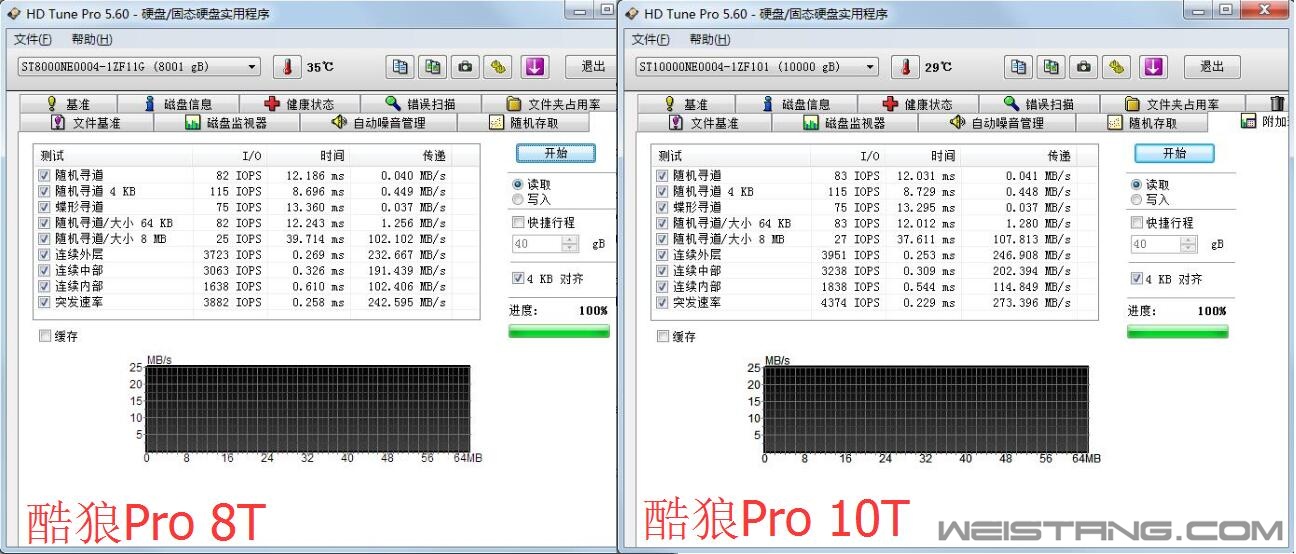The width and height of the screenshot is (1296, 554).
Task: Select the 随机存取 tab in right window
Action: (1142, 123)
